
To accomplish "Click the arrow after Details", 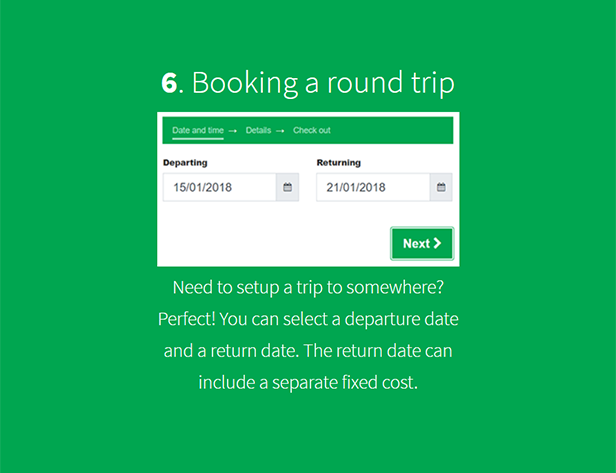I will (280, 131).
